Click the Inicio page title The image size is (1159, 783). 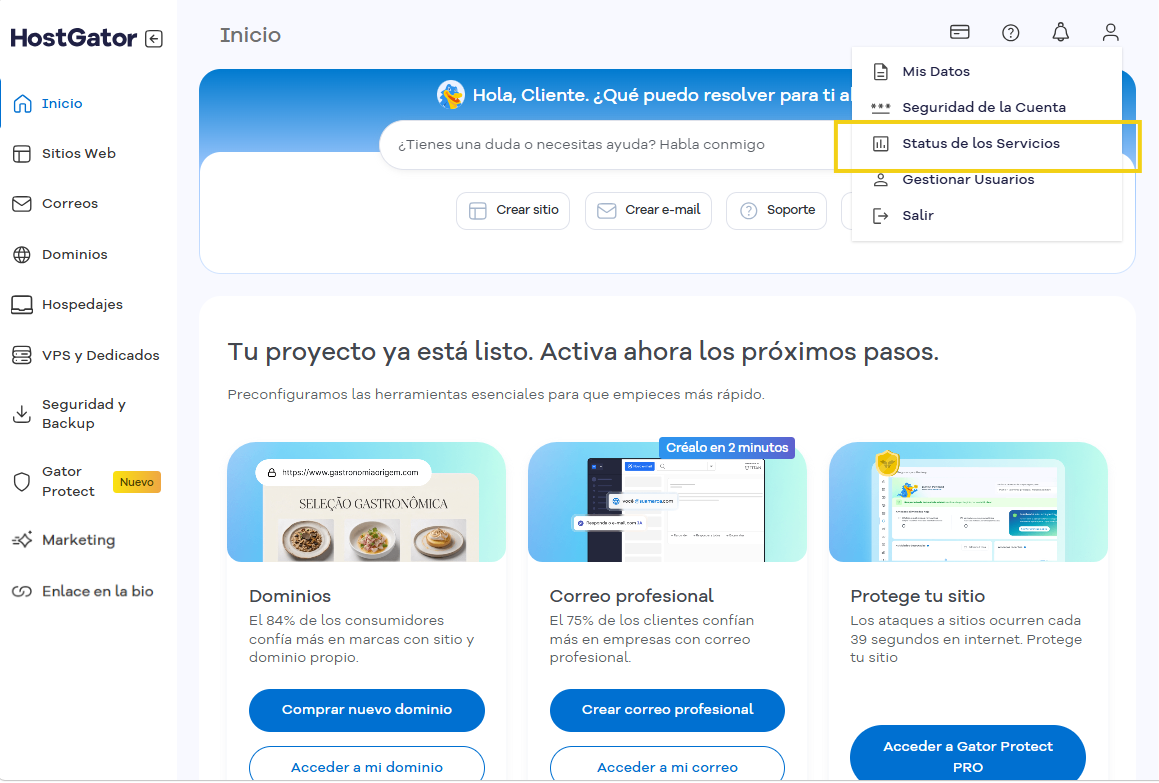point(251,35)
